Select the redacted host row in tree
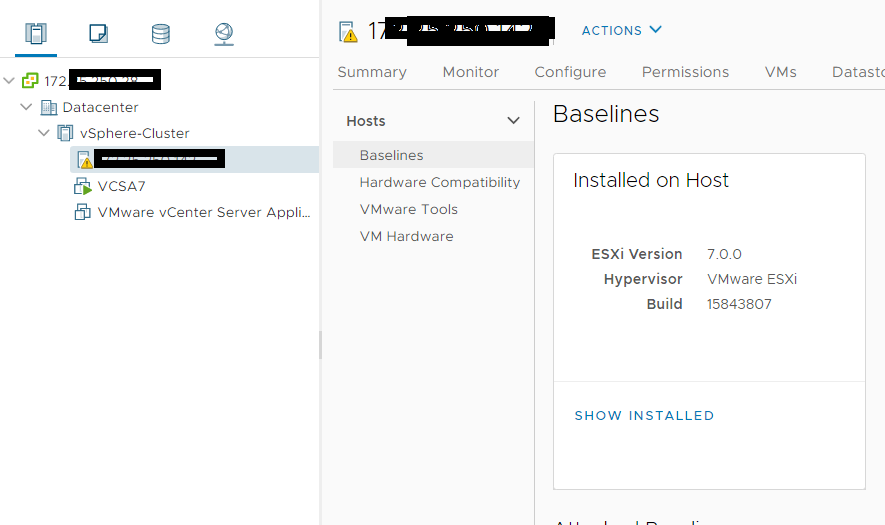This screenshot has height=525, width=885. pos(194,159)
